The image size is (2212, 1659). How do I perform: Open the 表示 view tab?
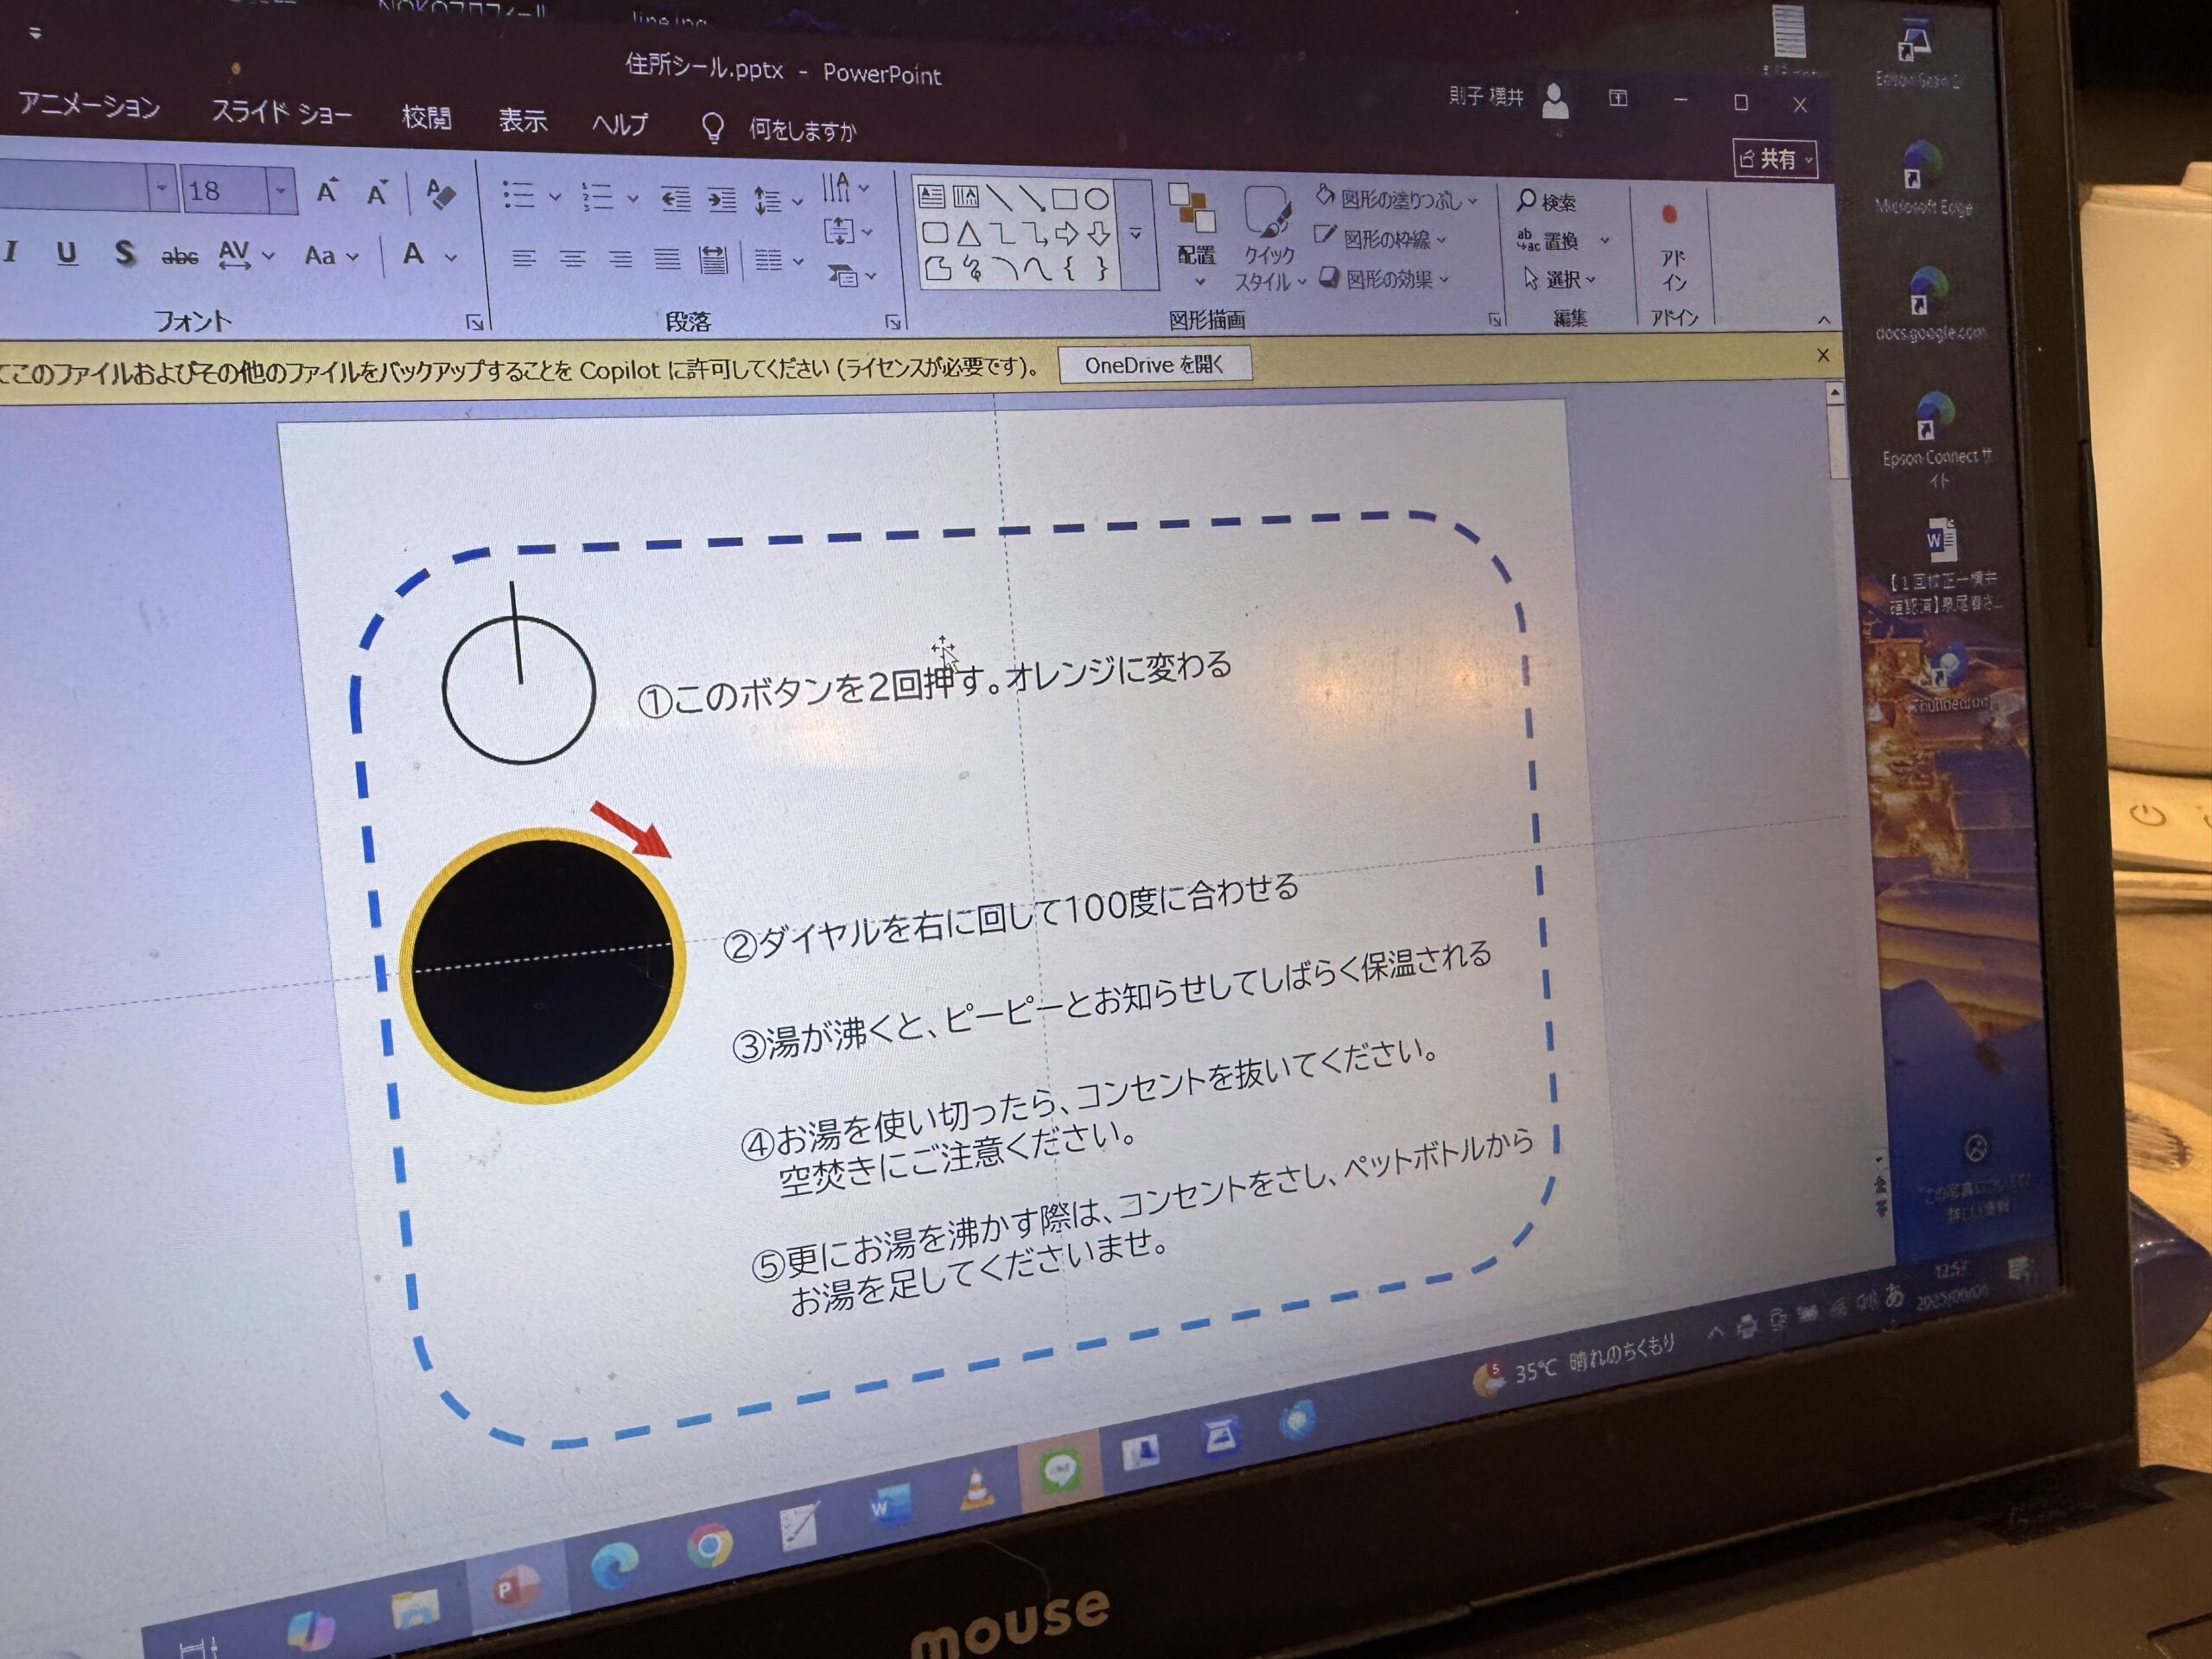click(x=522, y=120)
